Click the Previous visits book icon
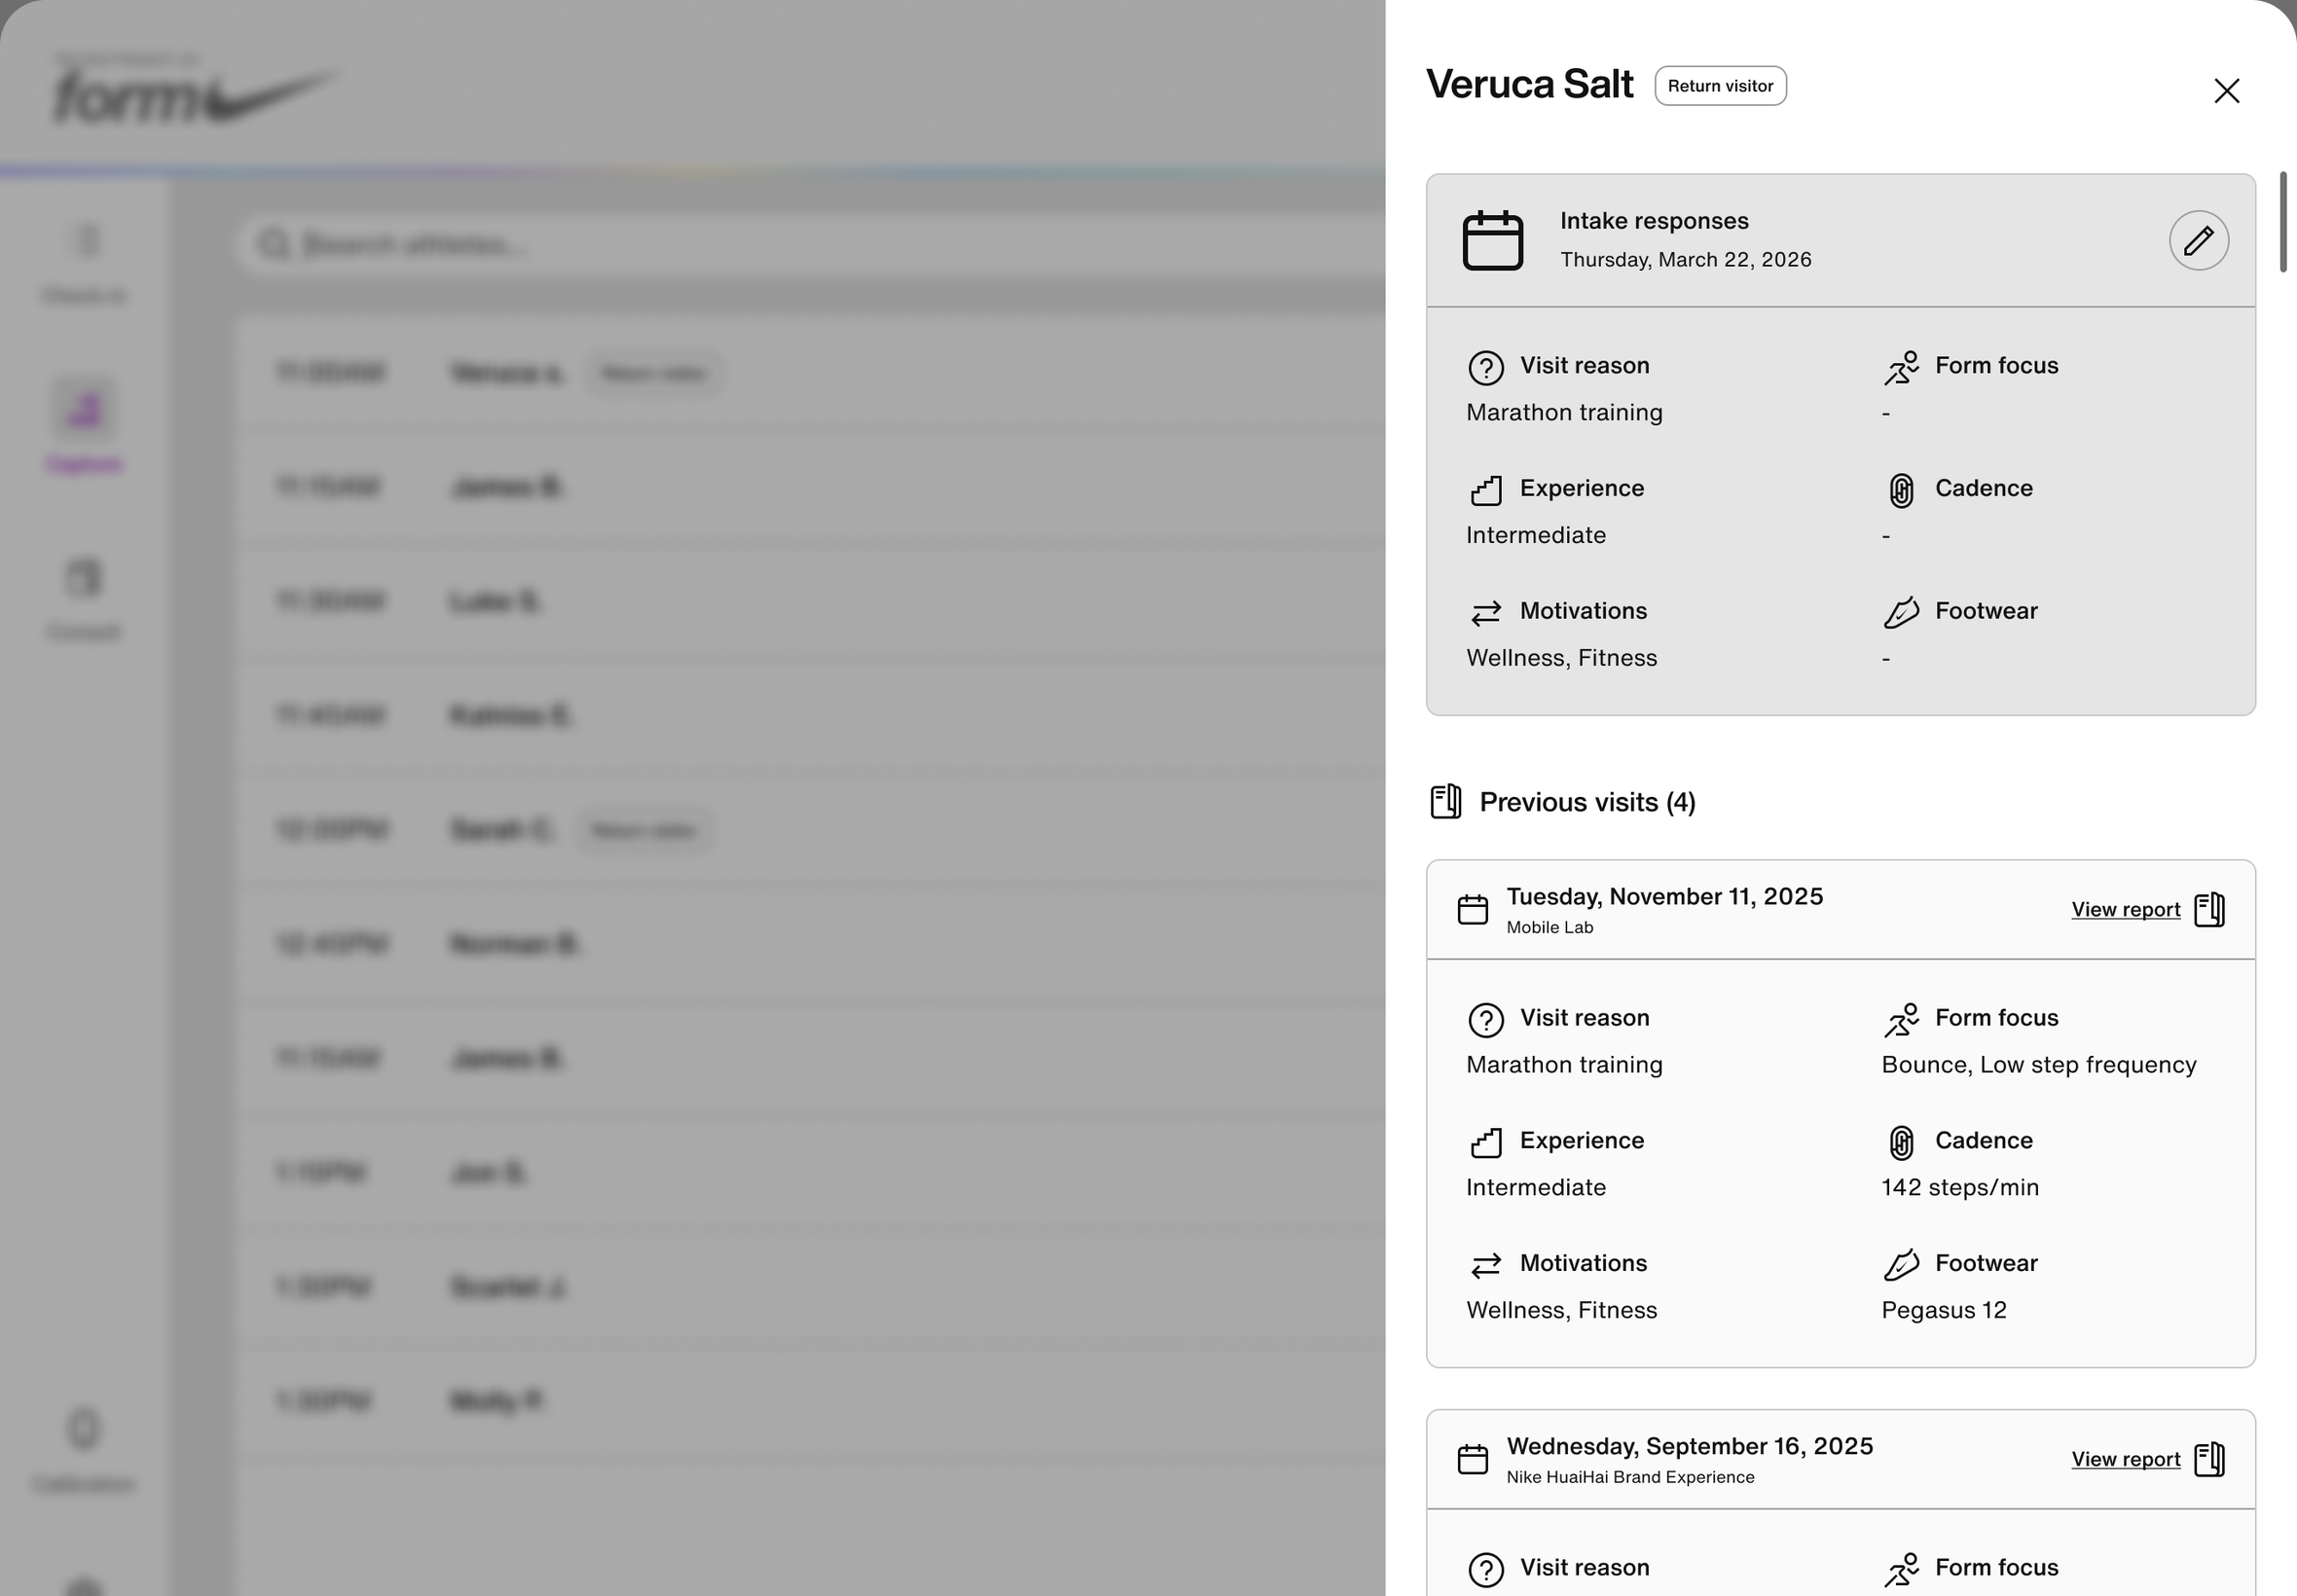 click(x=1445, y=802)
